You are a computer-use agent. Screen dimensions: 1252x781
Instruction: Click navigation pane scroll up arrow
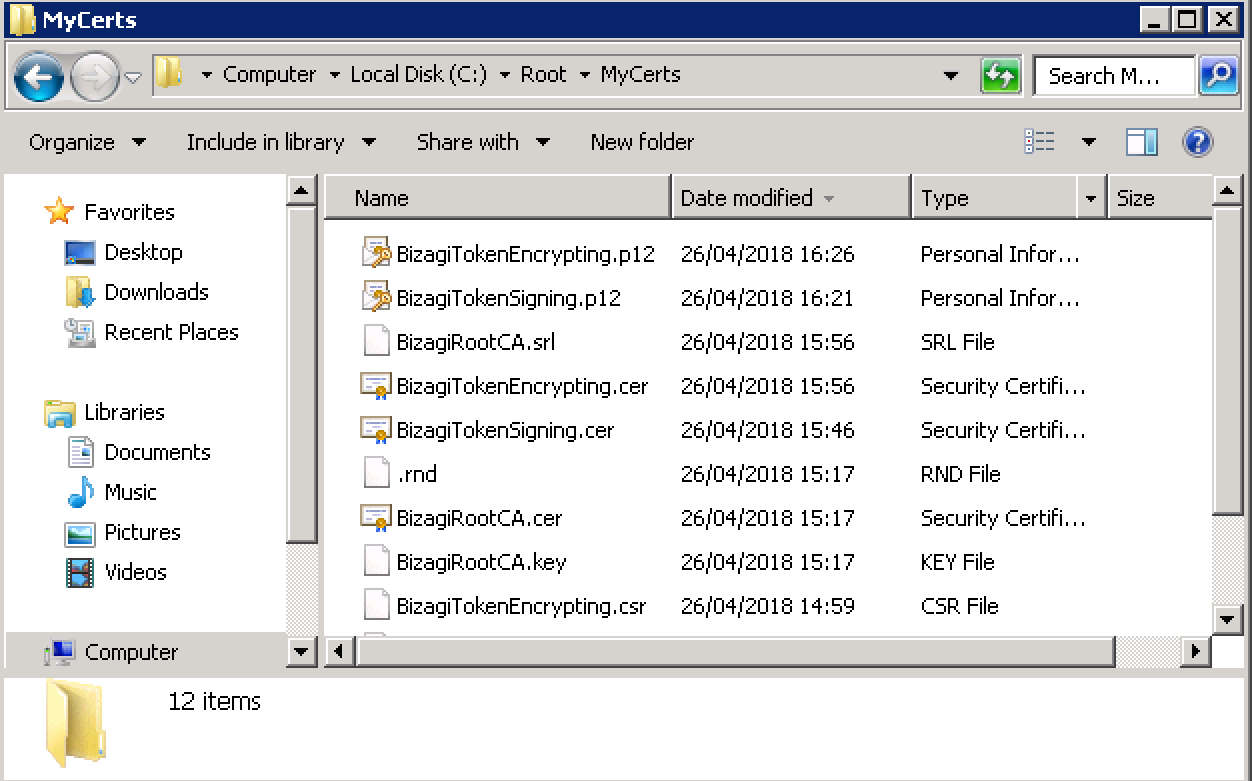[x=301, y=191]
